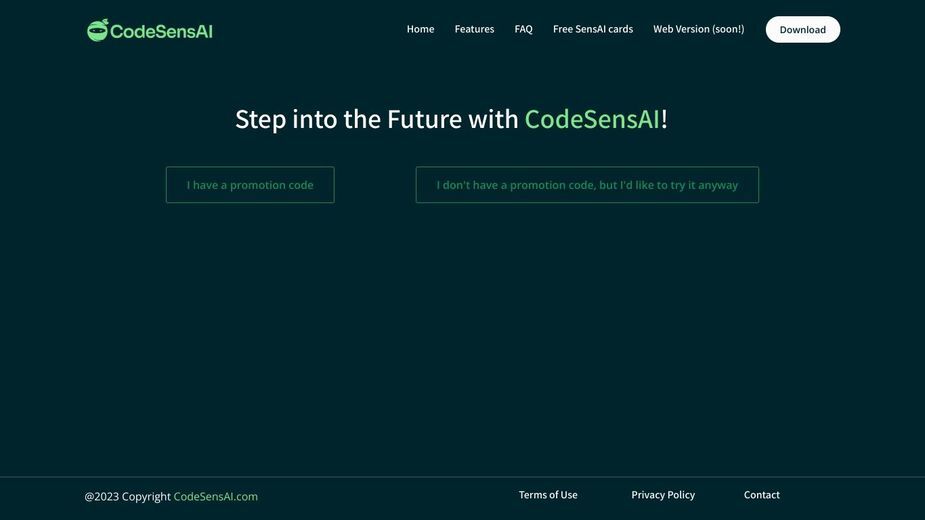Click the exclamation mark ending the headline
The image size is (925, 520).
[664, 119]
